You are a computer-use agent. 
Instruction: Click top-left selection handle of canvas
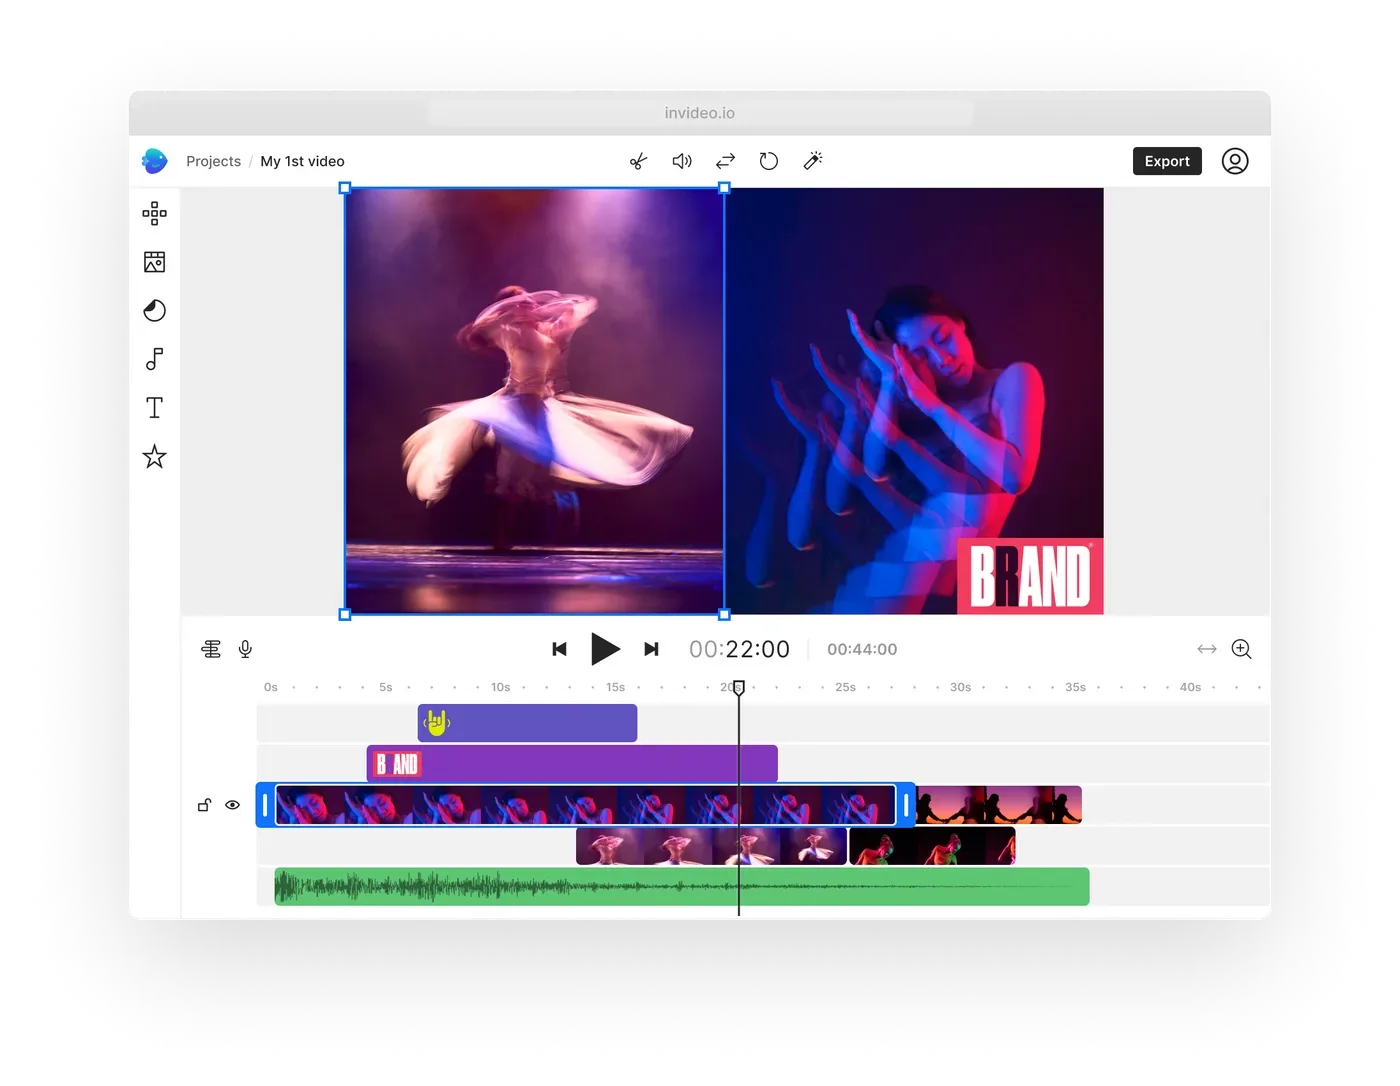(345, 188)
